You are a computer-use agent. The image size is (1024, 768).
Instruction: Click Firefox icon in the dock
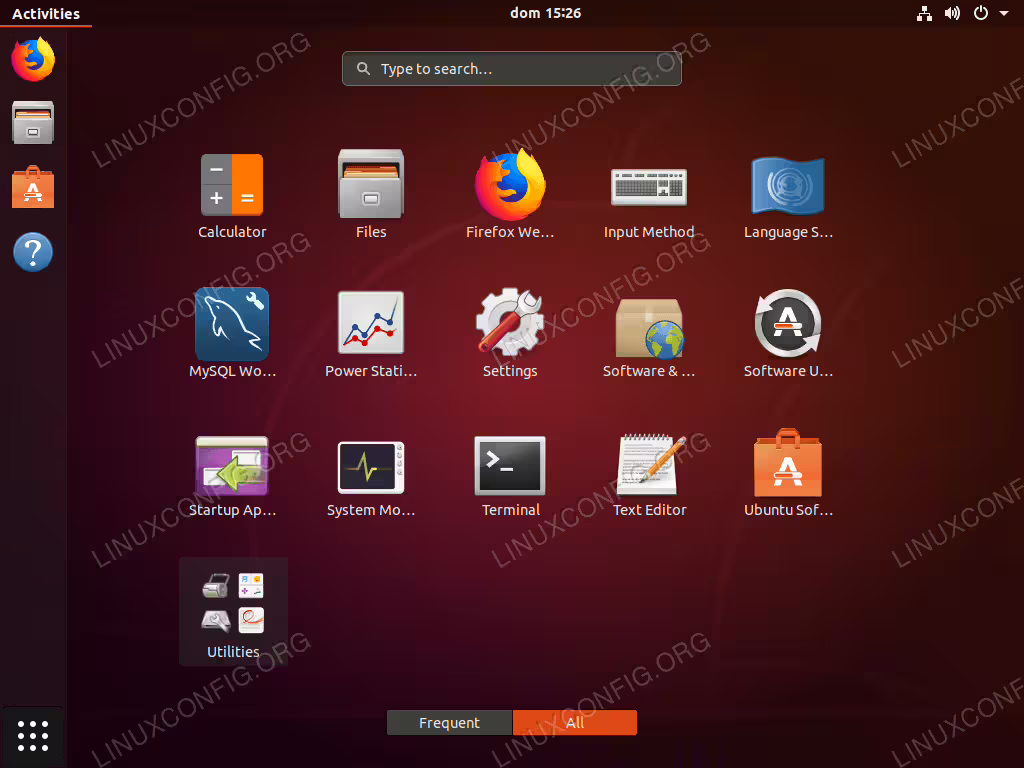pos(33,59)
